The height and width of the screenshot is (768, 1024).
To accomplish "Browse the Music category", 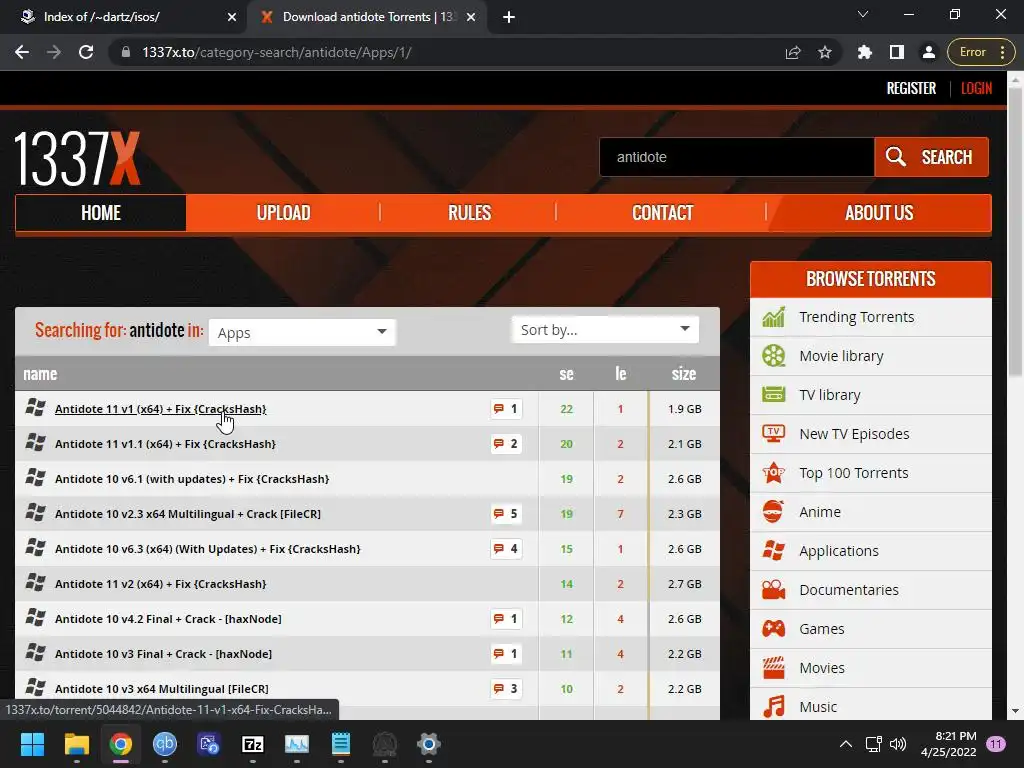I will [871, 705].
